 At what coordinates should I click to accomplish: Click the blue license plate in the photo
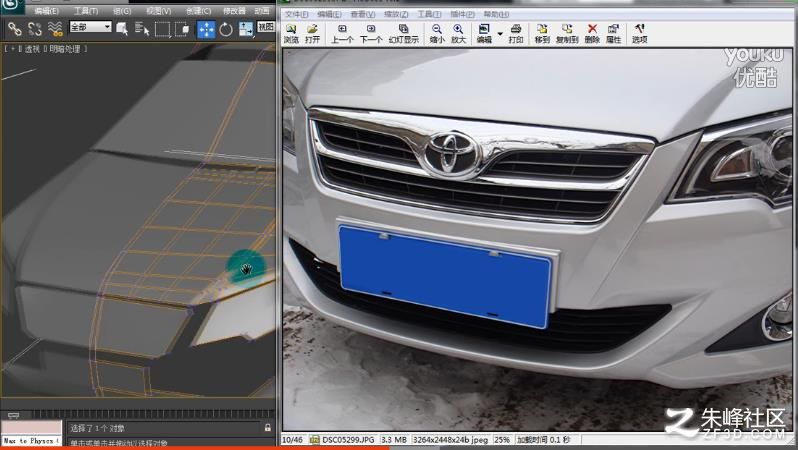coord(446,276)
